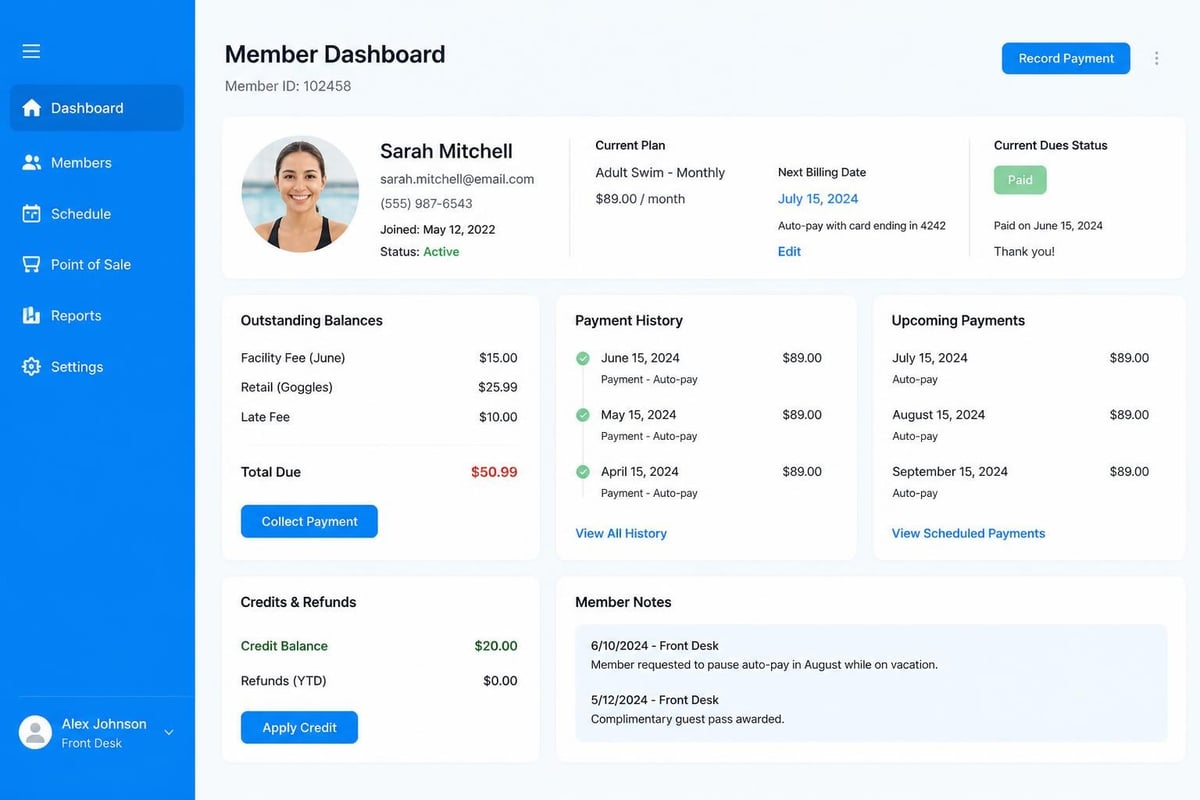Click green check beside May 15, 2024 payment
Screen dimensions: 1200x800
583,415
